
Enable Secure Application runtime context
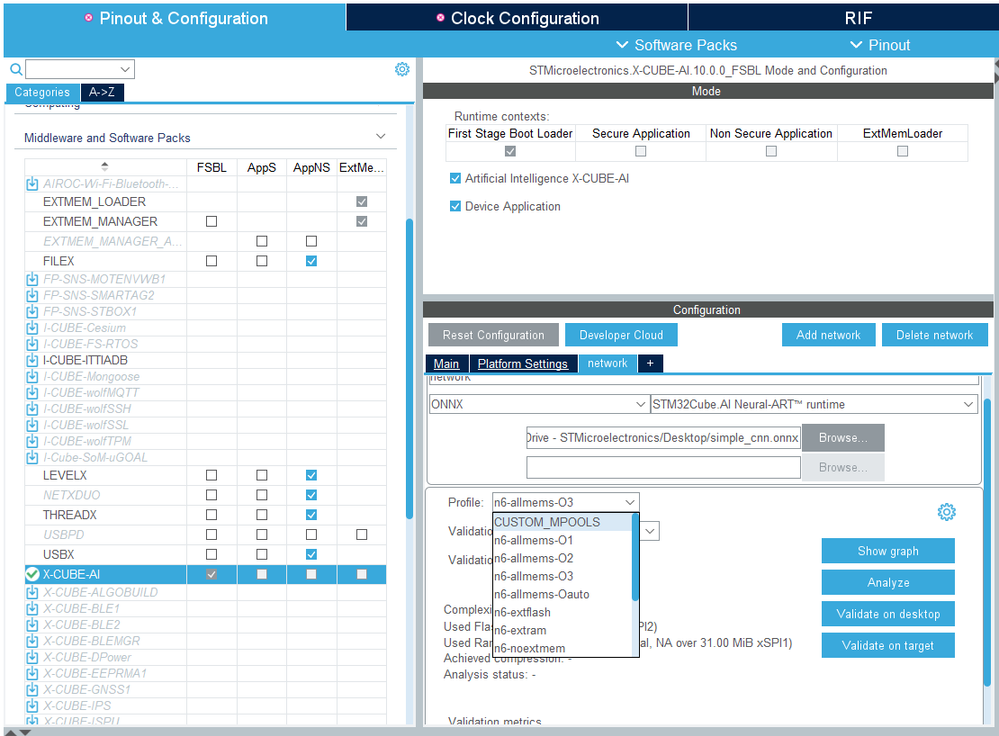(641, 151)
